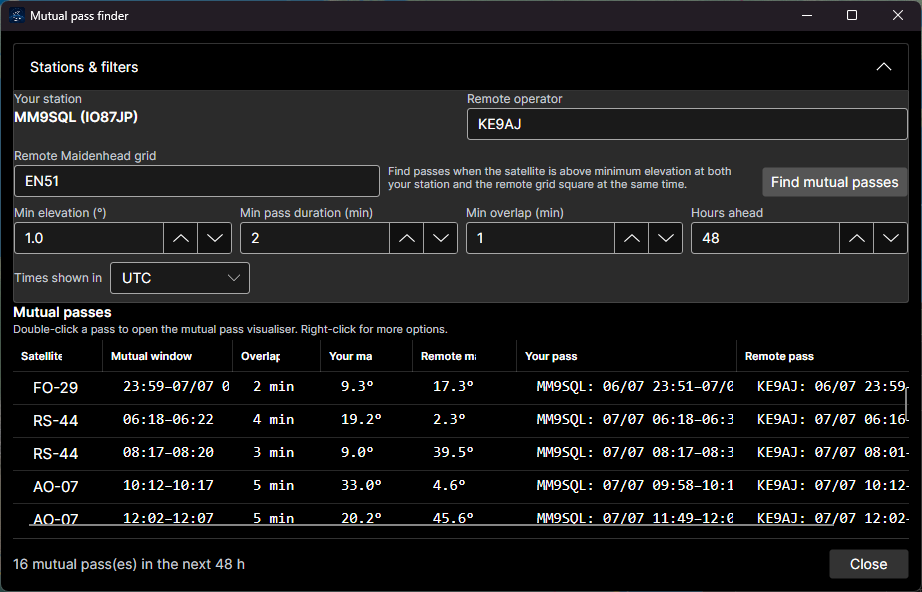Sort by the Remote max column header
This screenshot has width=922, height=592.
[x=465, y=356]
